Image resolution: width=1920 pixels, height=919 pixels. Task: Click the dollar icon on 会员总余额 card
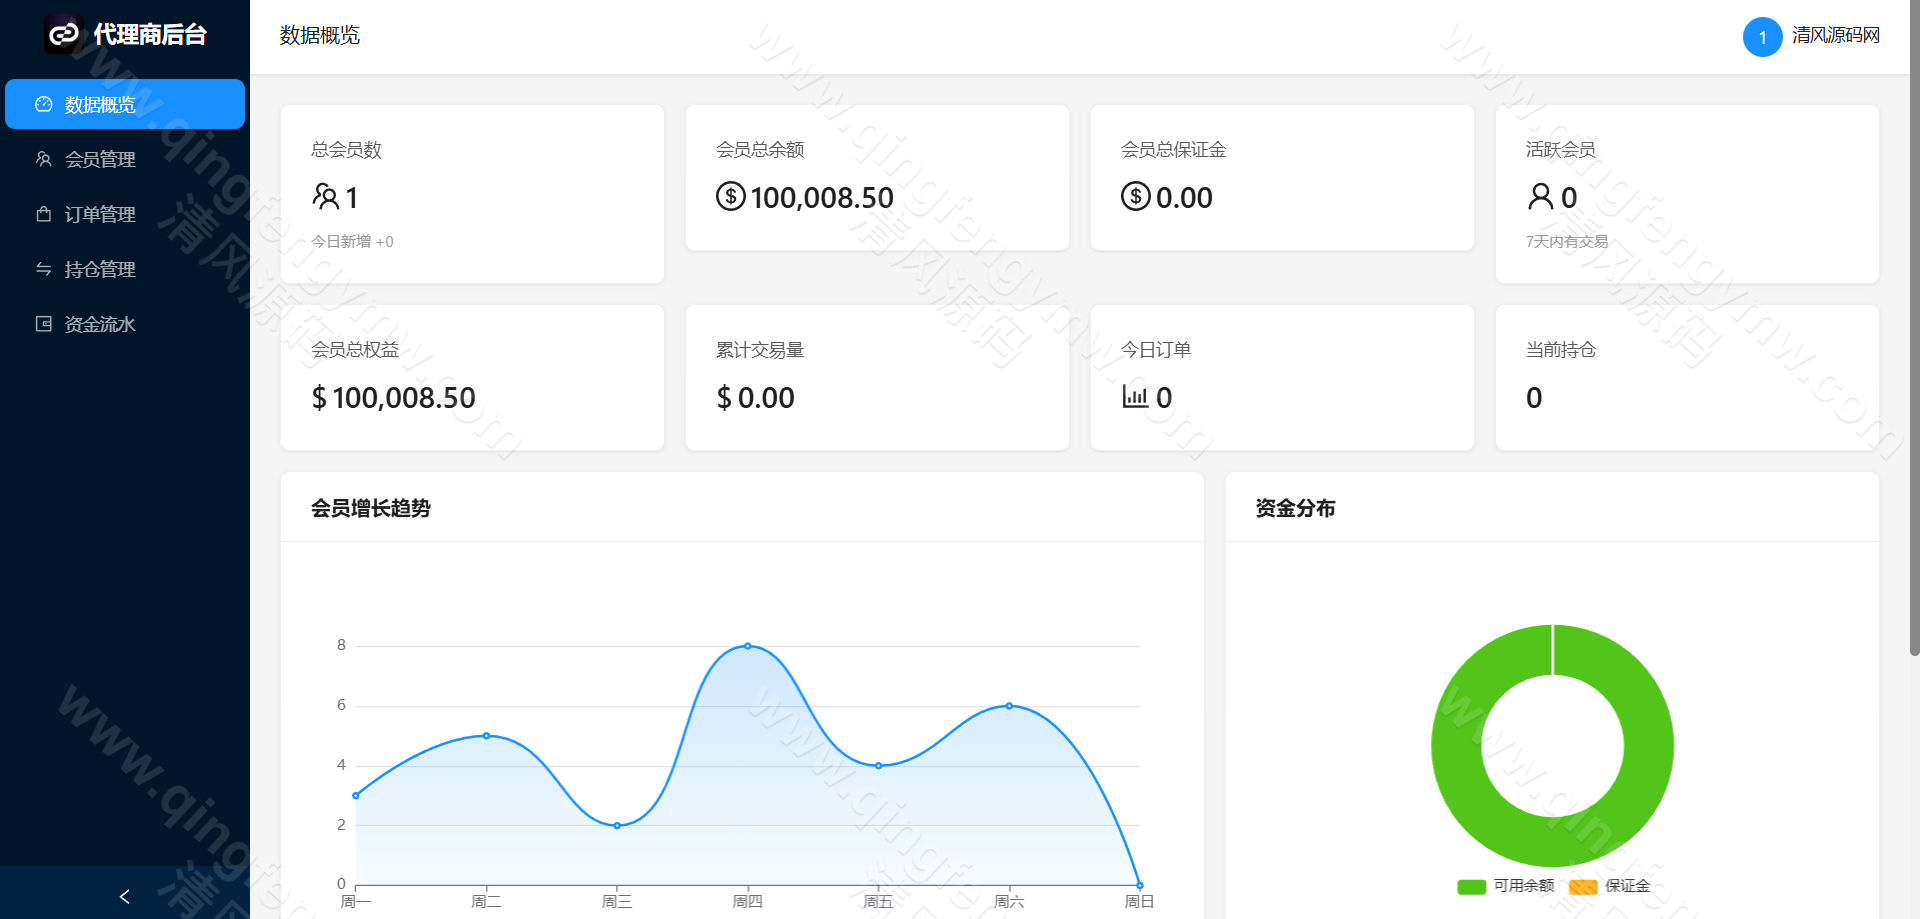pos(730,196)
